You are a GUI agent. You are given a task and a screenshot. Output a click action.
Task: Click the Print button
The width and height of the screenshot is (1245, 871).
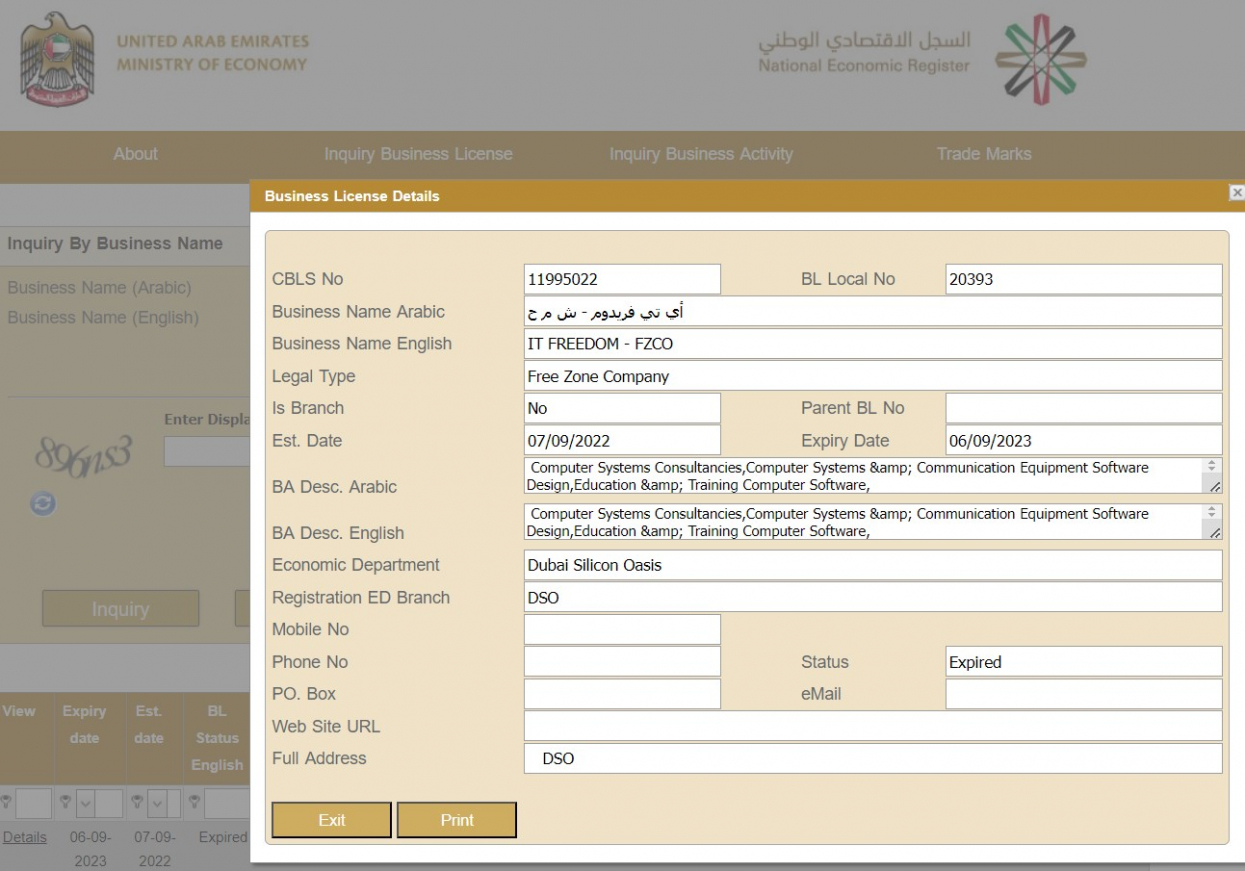pyautogui.click(x=457, y=820)
